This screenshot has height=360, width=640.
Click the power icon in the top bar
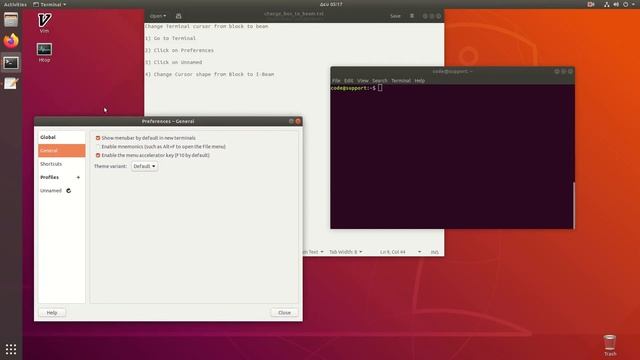[625, 4]
